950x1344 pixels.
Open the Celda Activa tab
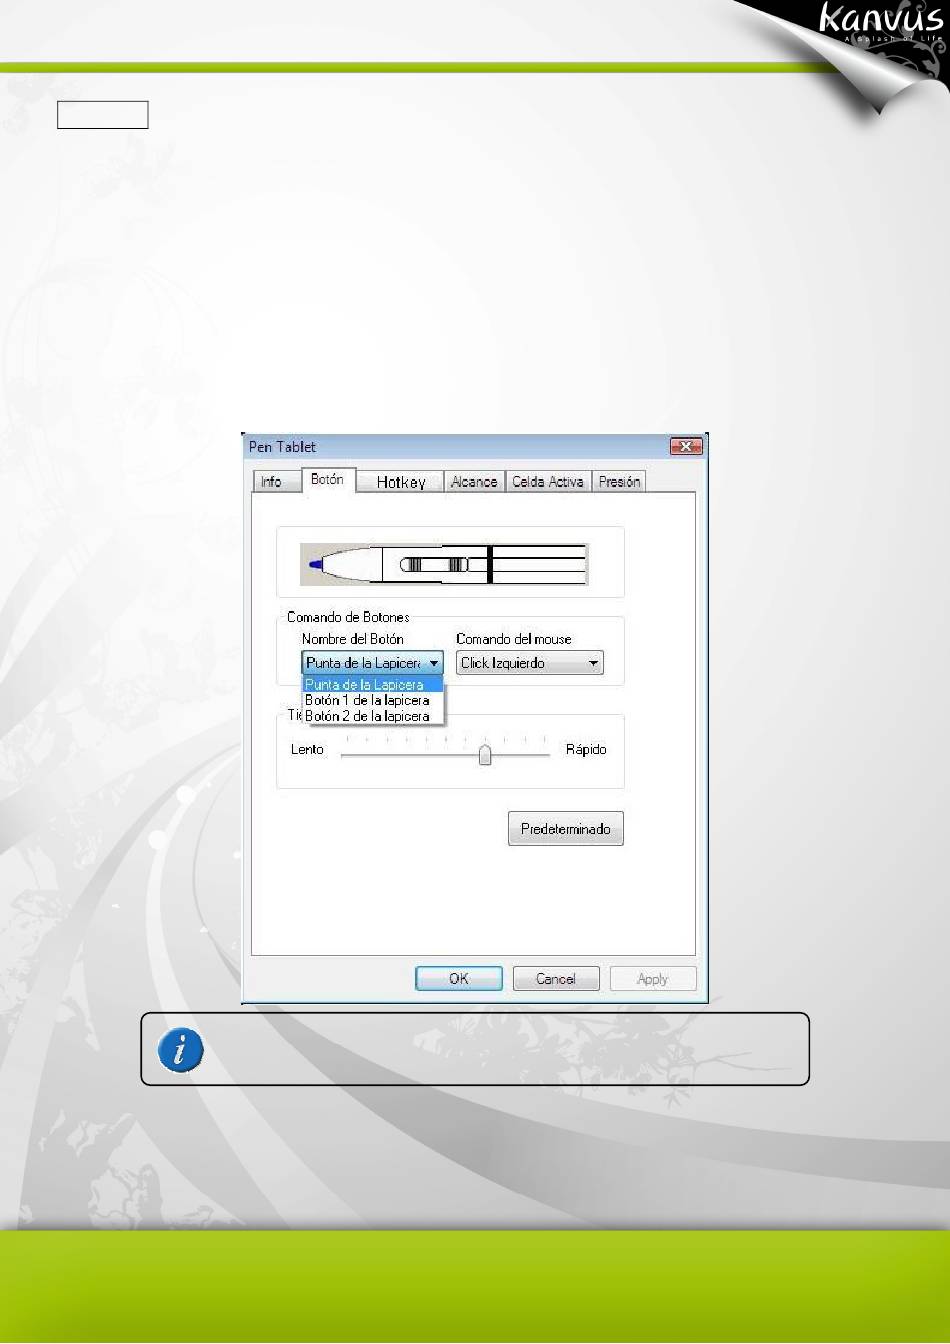548,482
